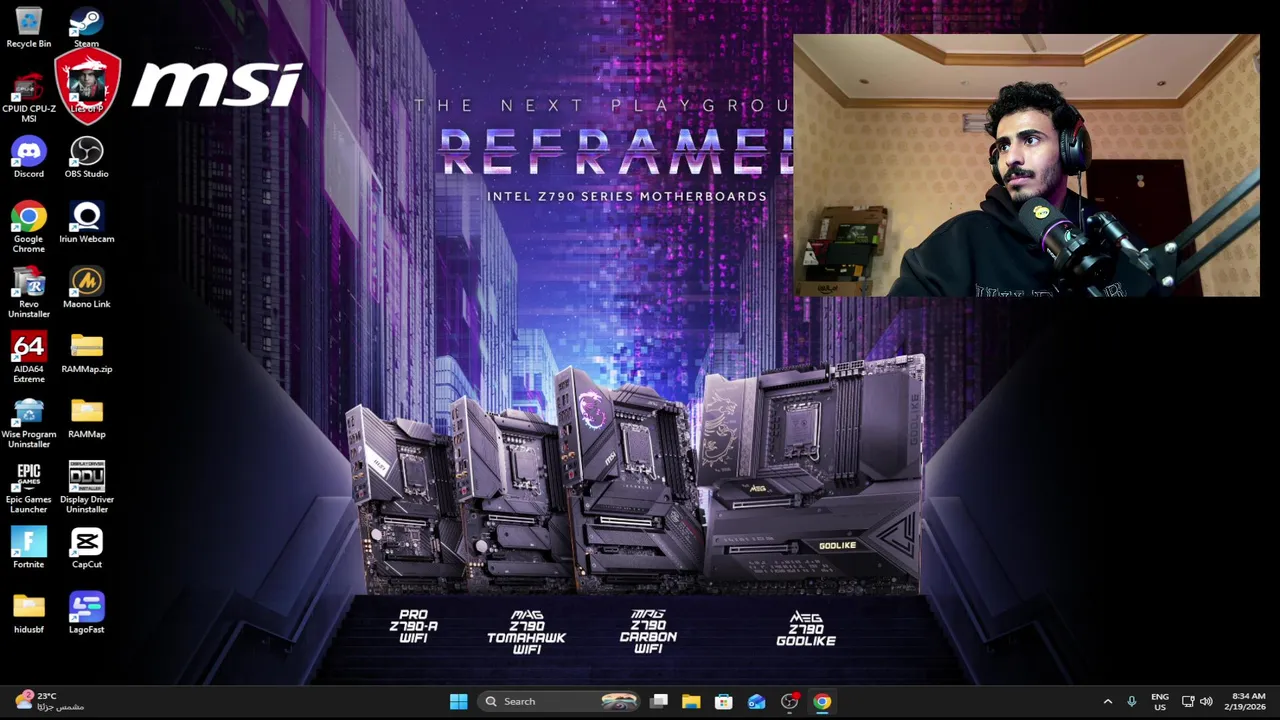The height and width of the screenshot is (720, 1280).
Task: Click the Display Driver Uninstaller icon
Action: (x=87, y=487)
